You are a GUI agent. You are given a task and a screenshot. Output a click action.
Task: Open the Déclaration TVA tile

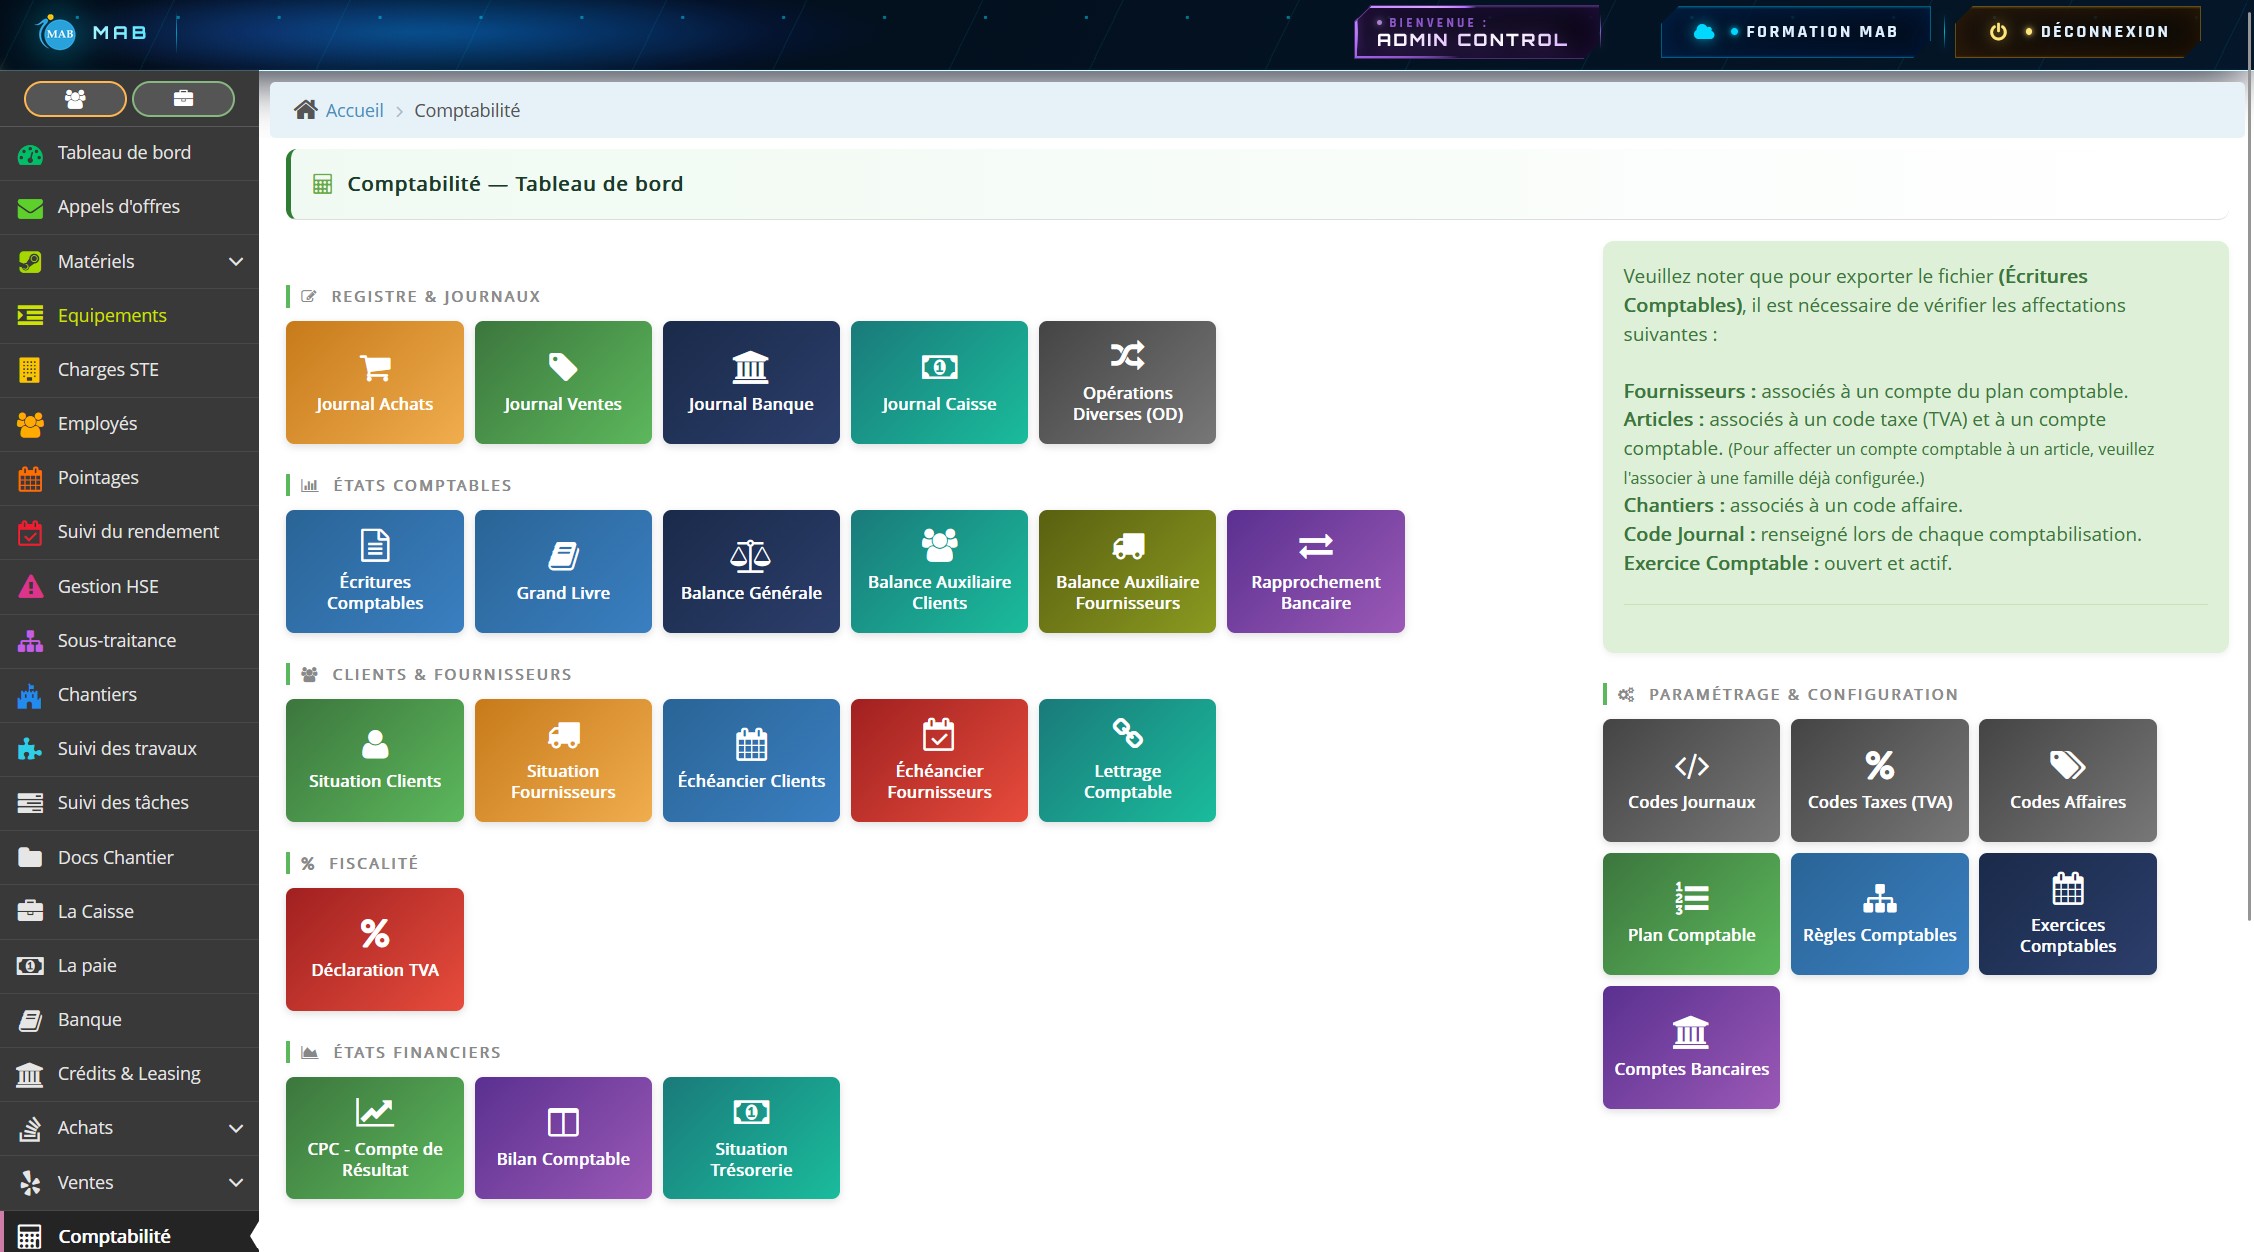pos(375,949)
